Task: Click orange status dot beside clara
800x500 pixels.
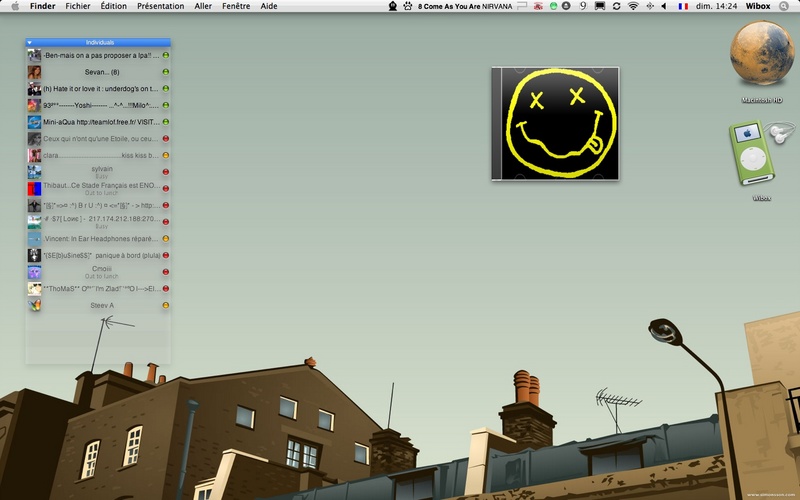Action: [x=165, y=155]
